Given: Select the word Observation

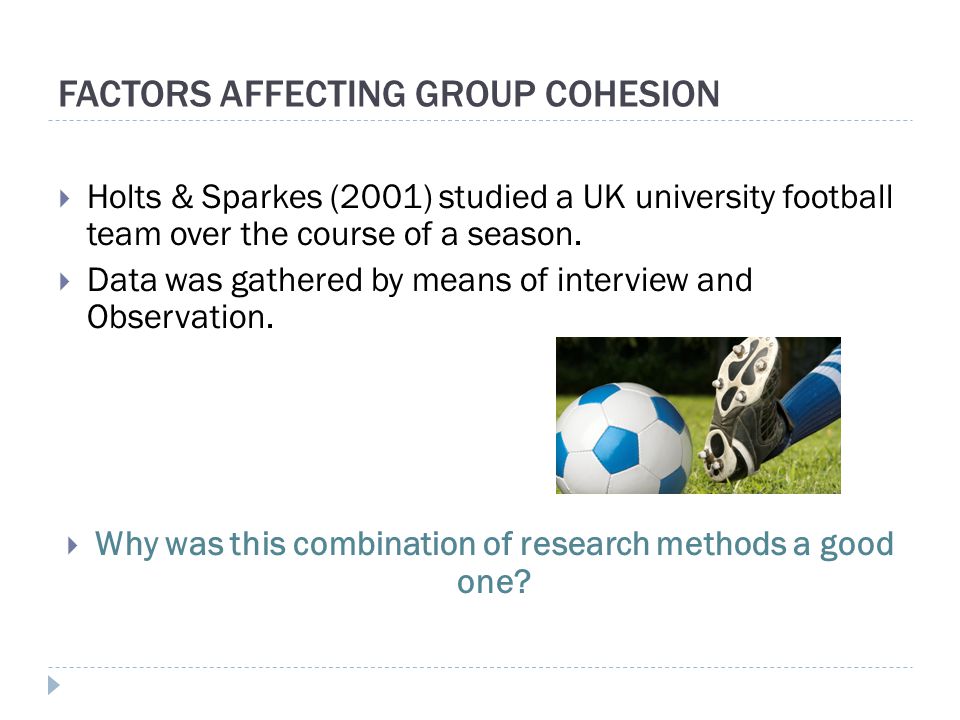Looking at the screenshot, I should [180, 317].
